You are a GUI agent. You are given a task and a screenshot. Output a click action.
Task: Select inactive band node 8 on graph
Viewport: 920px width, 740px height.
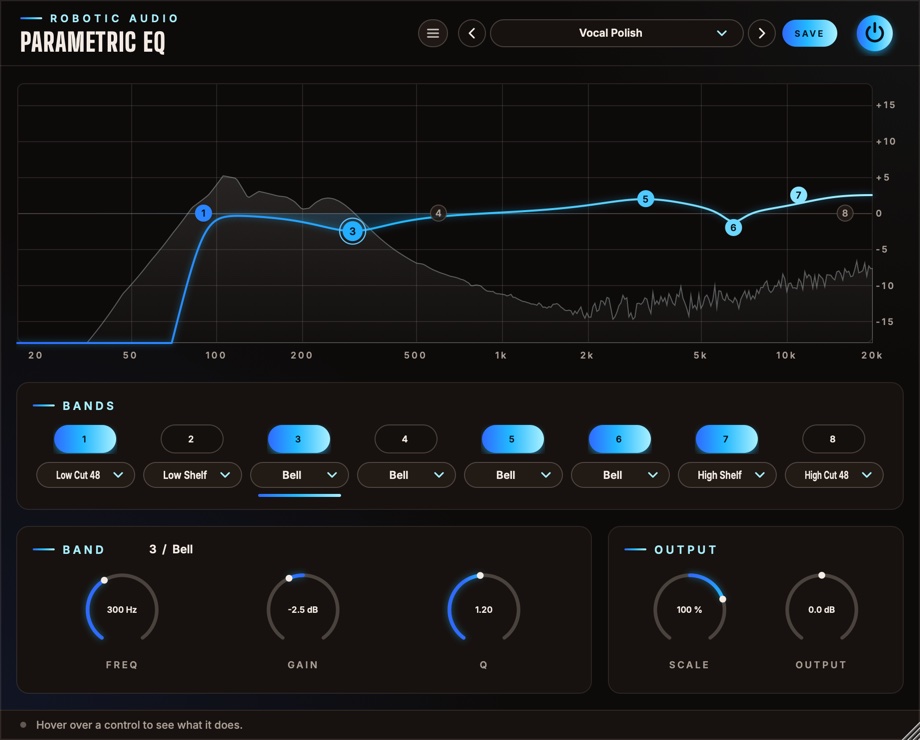pos(845,213)
